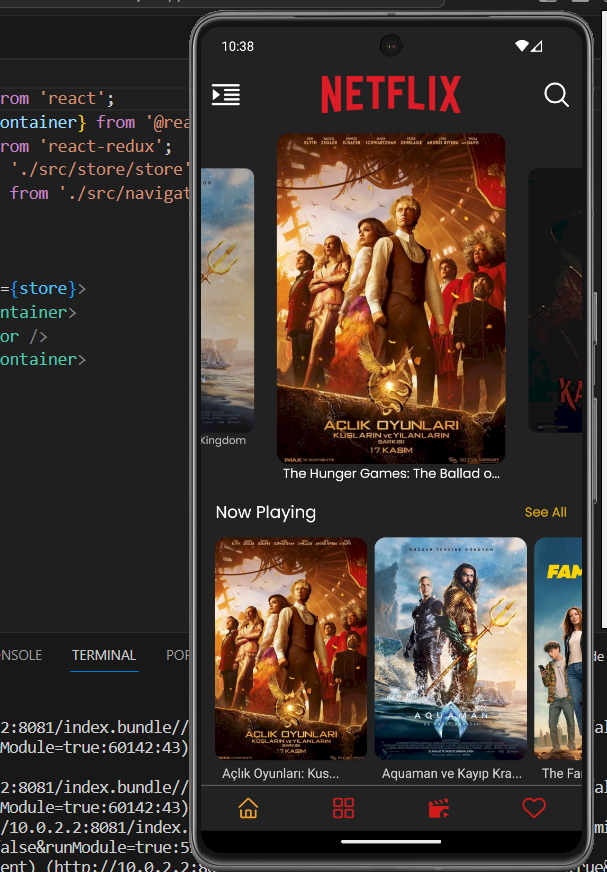Select 'Açlık Oyunları: Kus...' caption

pos(280,774)
